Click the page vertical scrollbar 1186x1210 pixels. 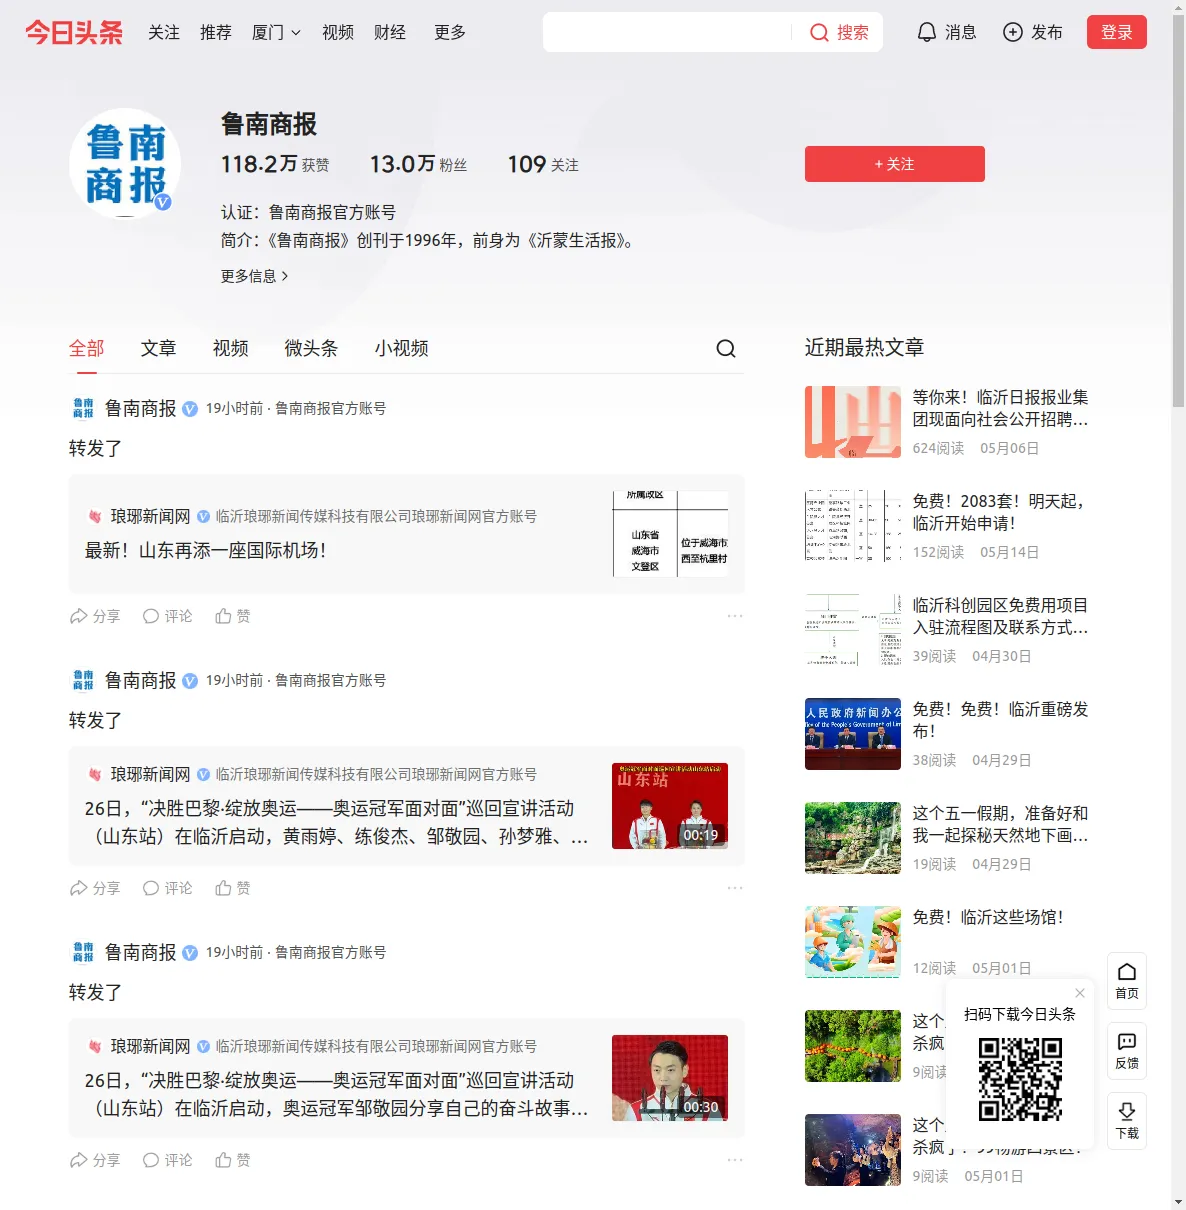pyautogui.click(x=1178, y=210)
